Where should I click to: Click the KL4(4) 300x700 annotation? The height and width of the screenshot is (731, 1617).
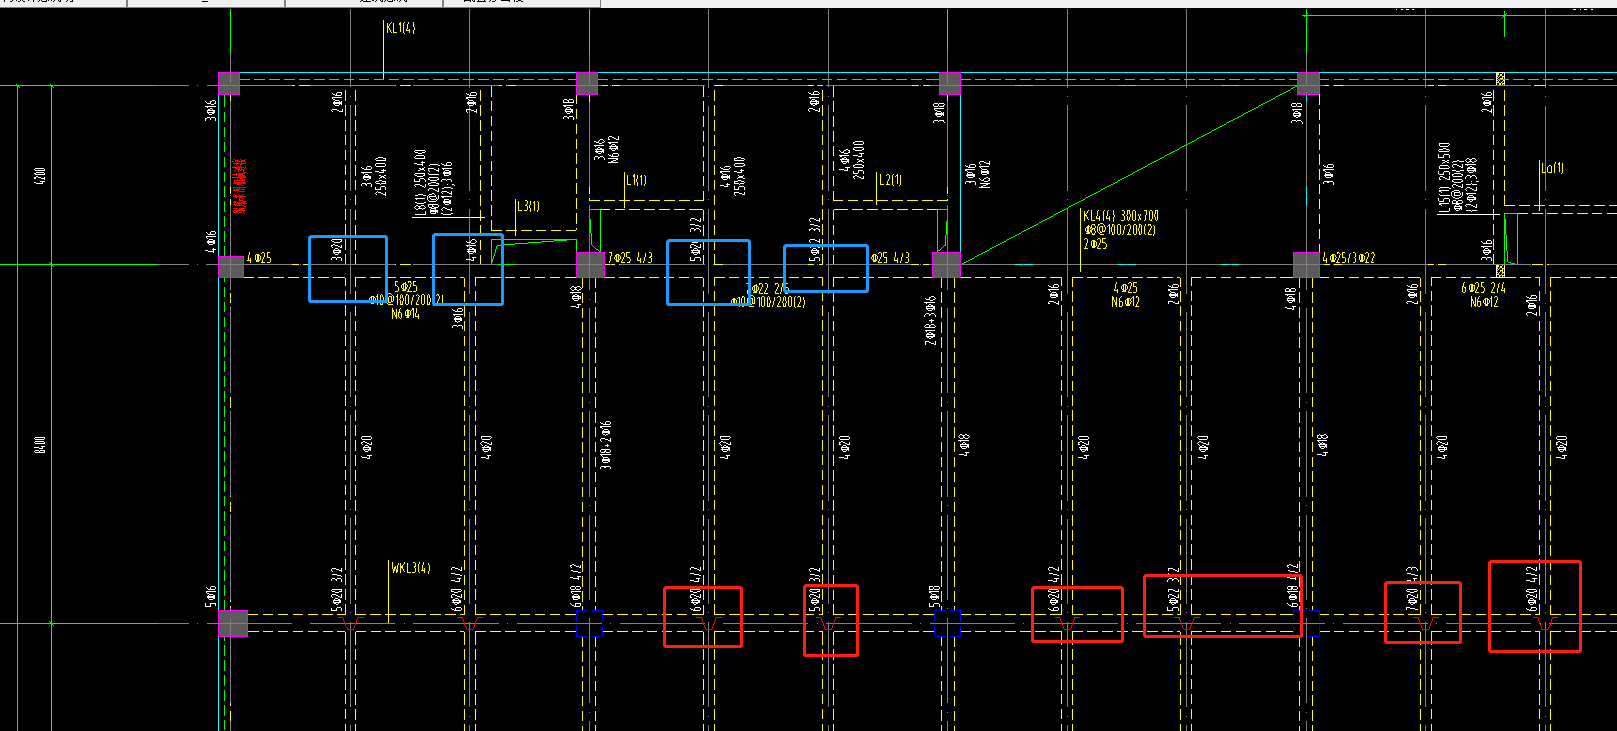(1120, 216)
